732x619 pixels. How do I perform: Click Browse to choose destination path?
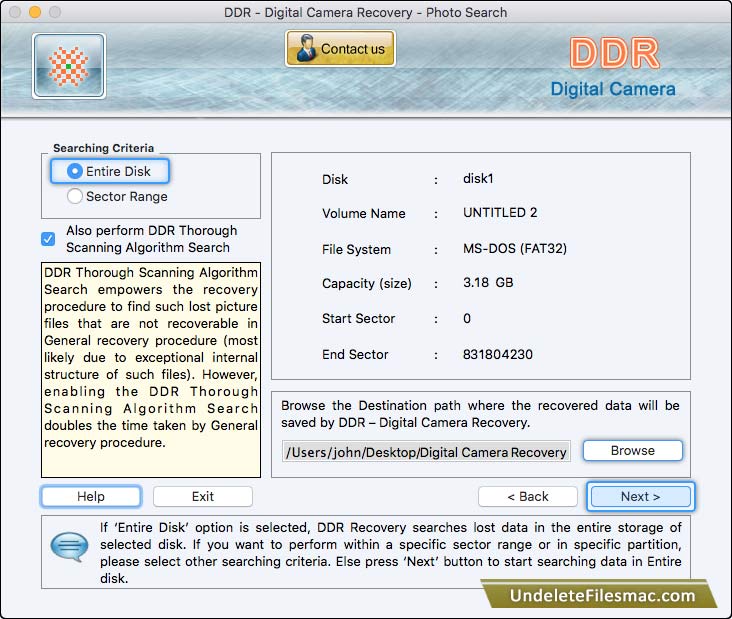pos(633,450)
